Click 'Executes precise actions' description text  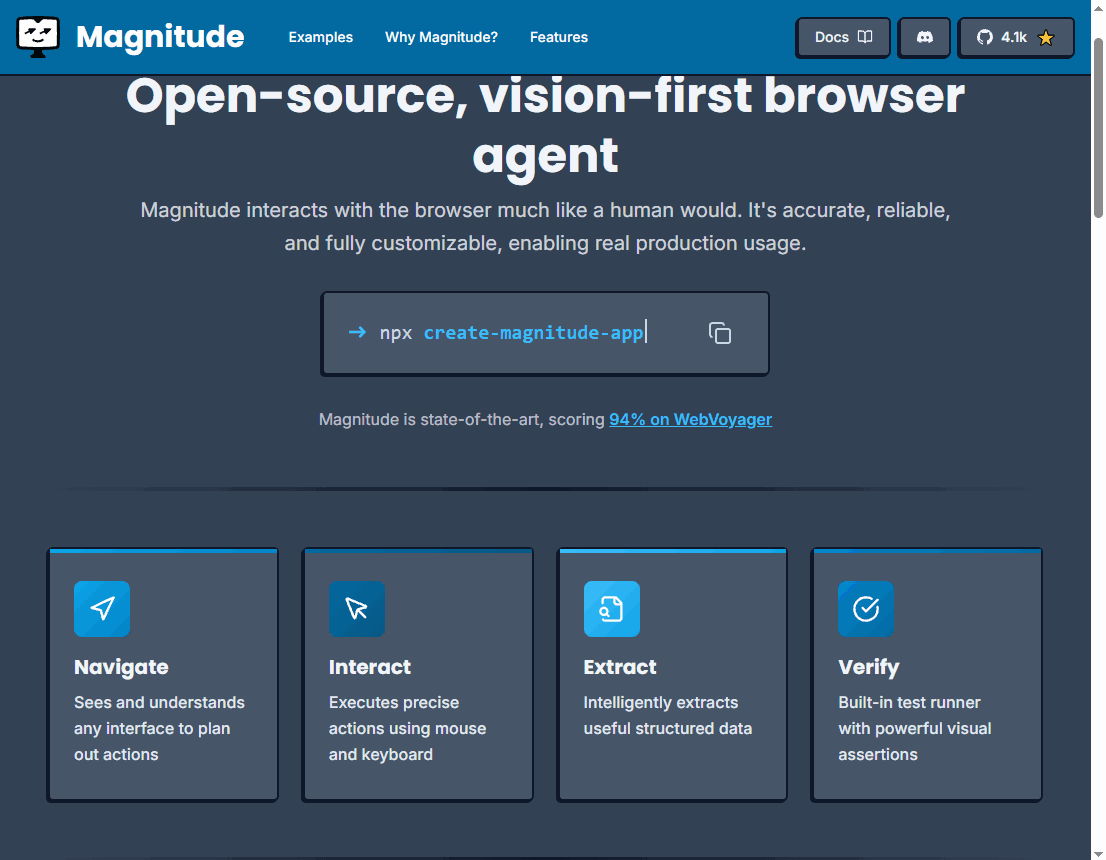[408, 728]
